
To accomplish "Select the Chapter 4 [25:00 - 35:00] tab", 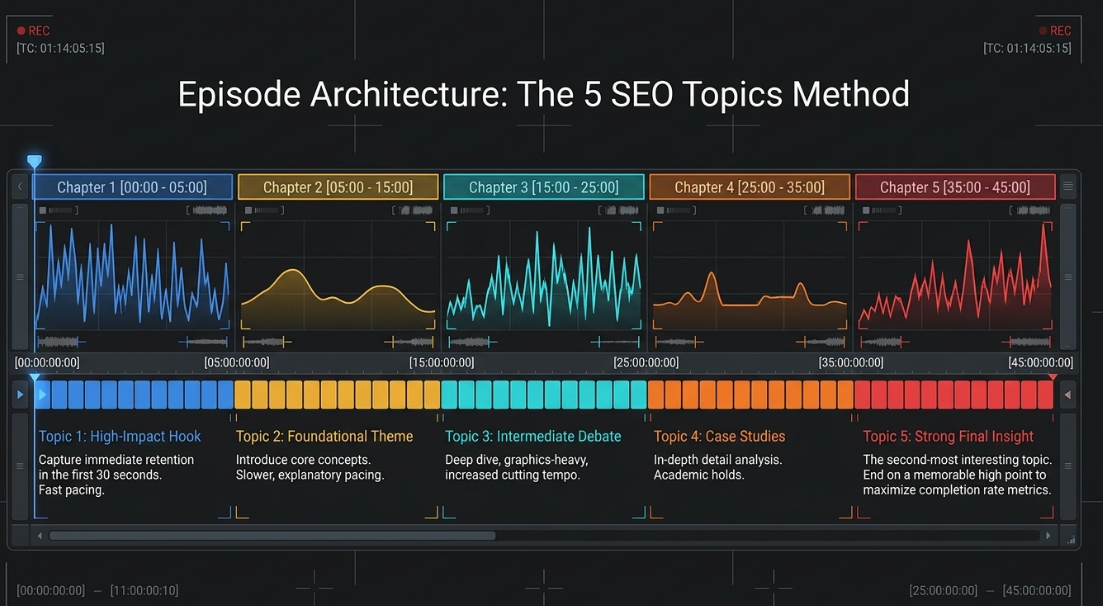I will point(749,187).
